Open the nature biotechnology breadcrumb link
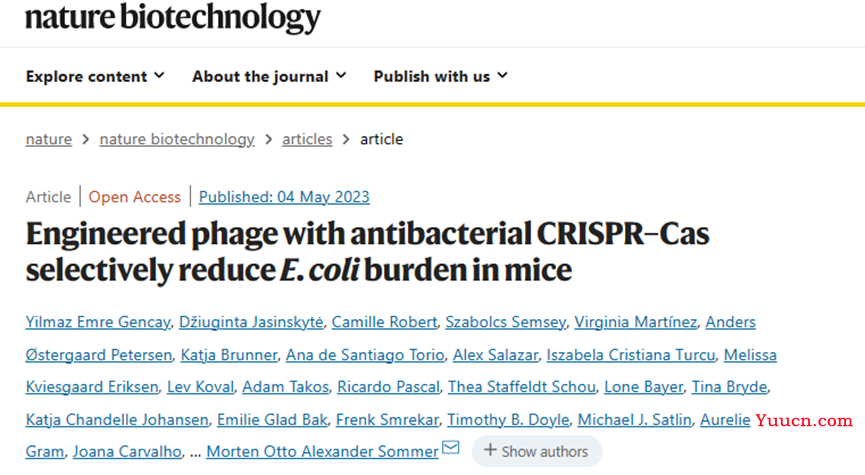 [x=177, y=139]
